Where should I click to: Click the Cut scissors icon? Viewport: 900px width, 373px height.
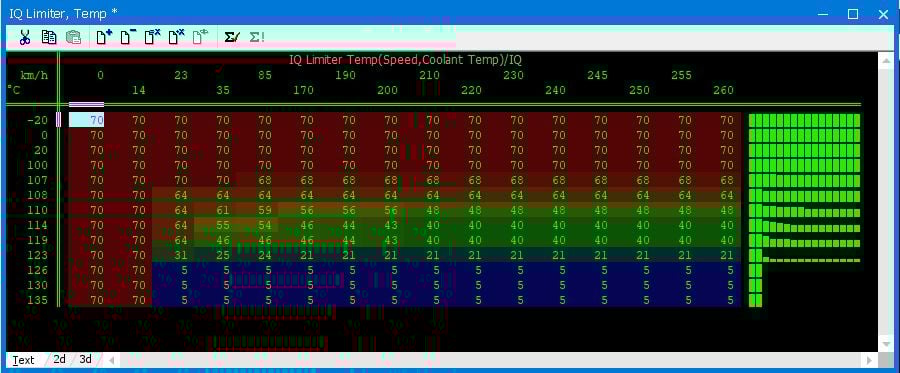click(x=24, y=37)
